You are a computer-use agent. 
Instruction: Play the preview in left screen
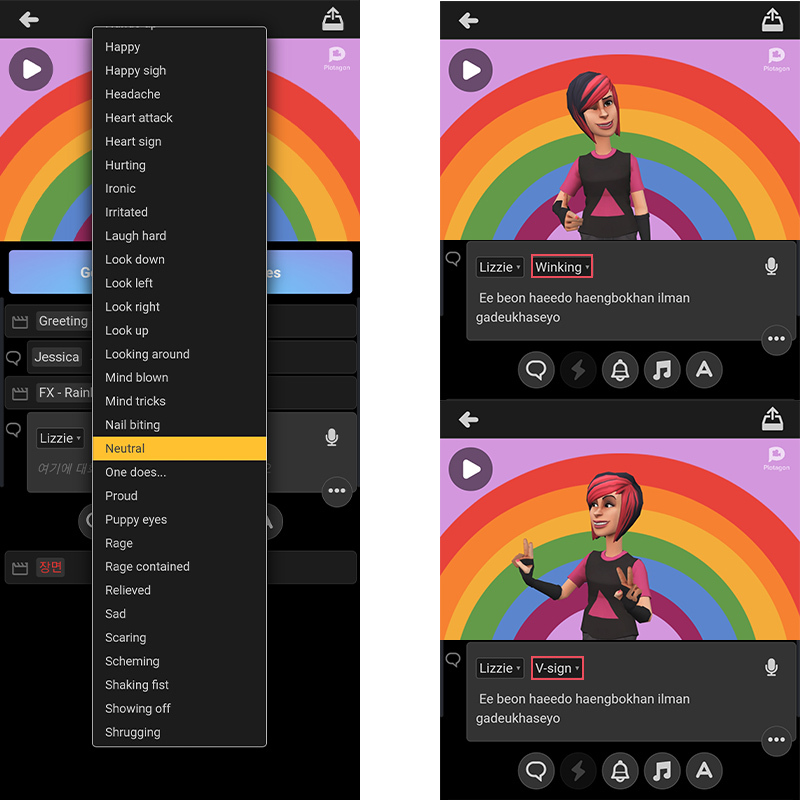(31, 69)
